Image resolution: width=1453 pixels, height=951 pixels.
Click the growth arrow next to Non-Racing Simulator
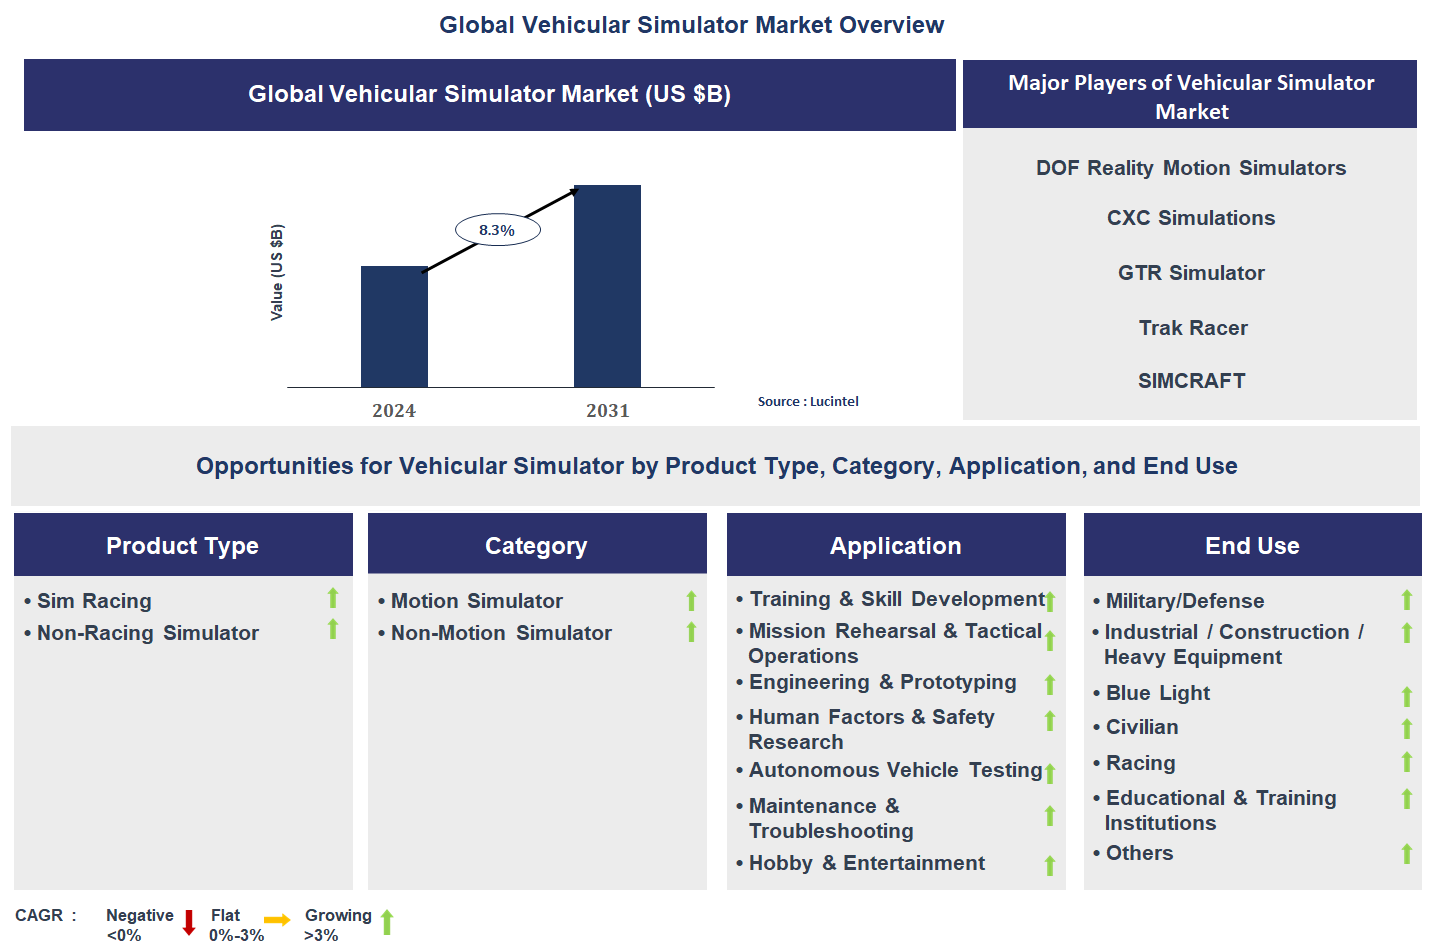click(x=331, y=630)
